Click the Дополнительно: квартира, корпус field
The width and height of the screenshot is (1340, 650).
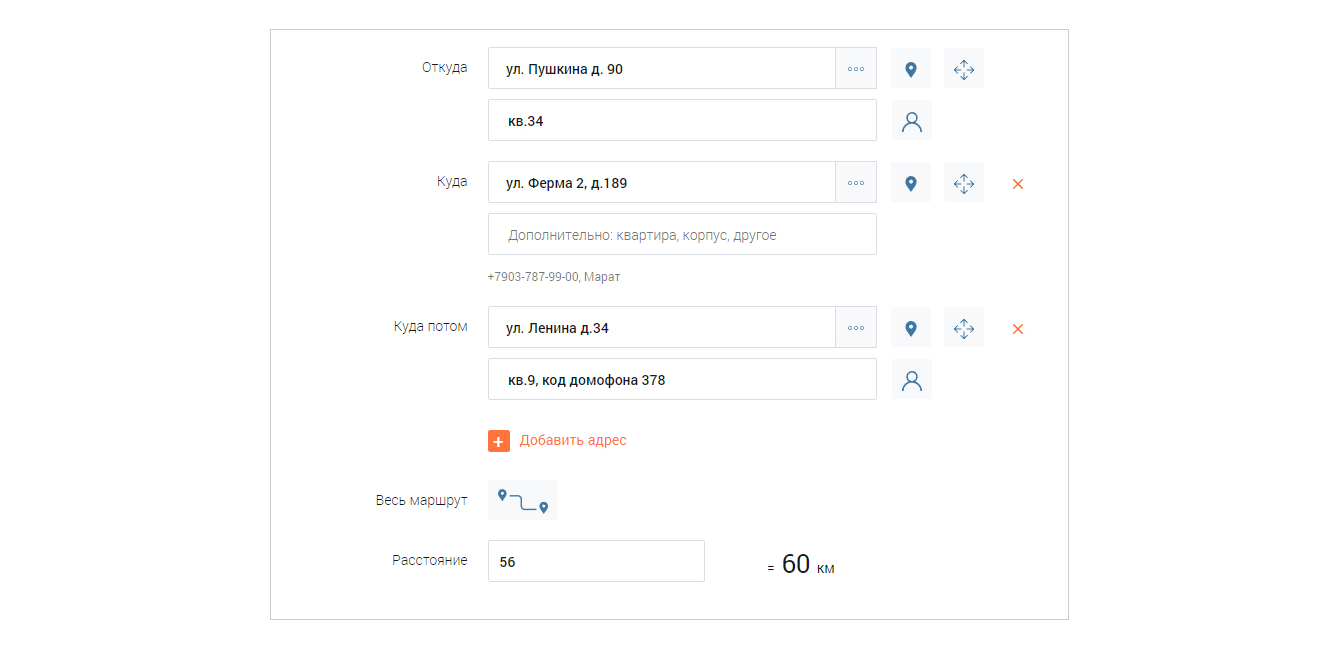[682, 235]
